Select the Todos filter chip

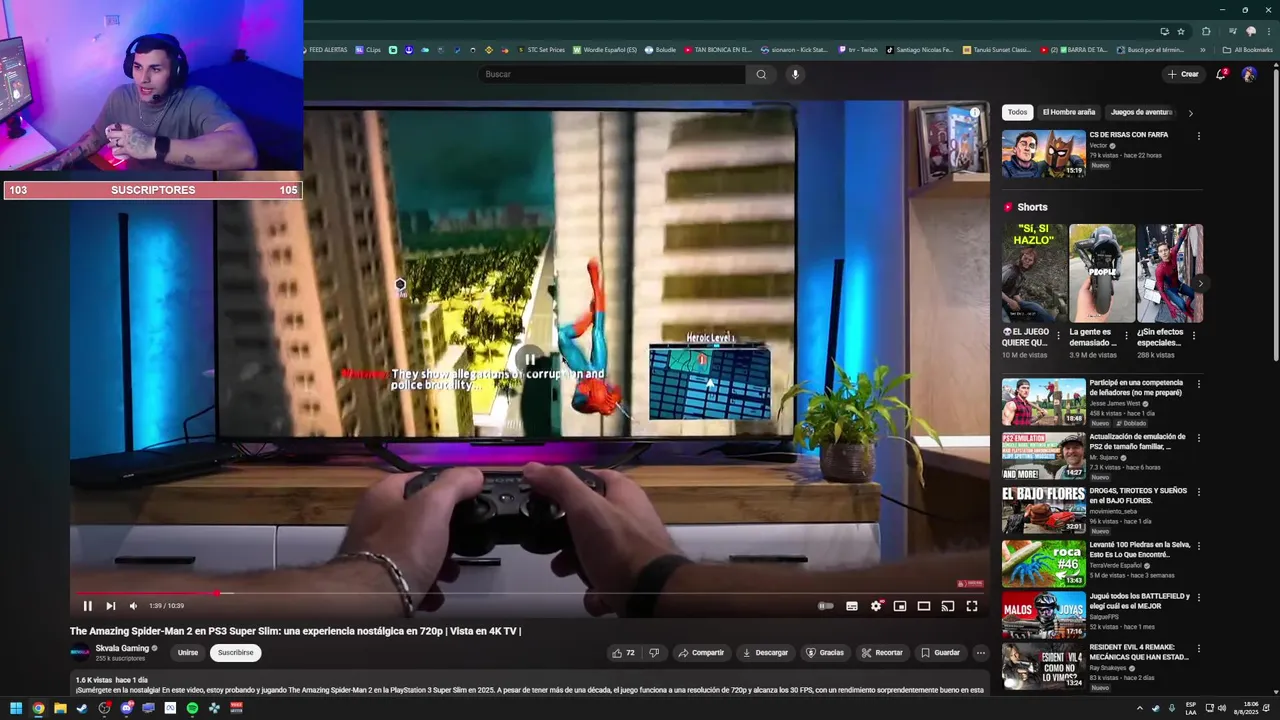[1017, 112]
